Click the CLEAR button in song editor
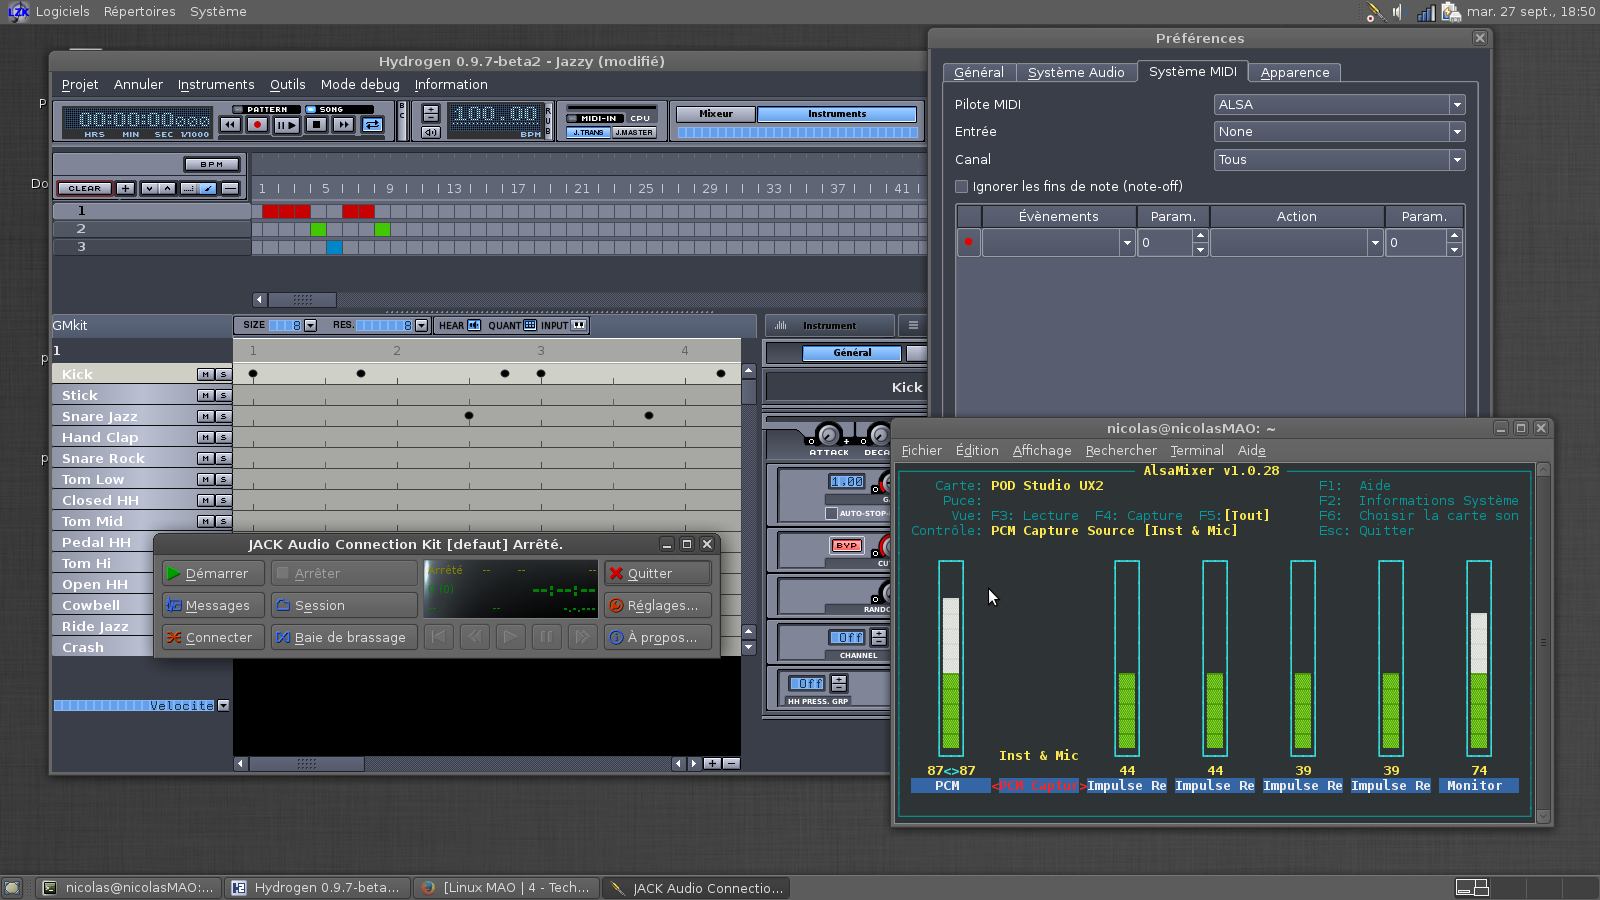The width and height of the screenshot is (1600, 900). coord(85,188)
